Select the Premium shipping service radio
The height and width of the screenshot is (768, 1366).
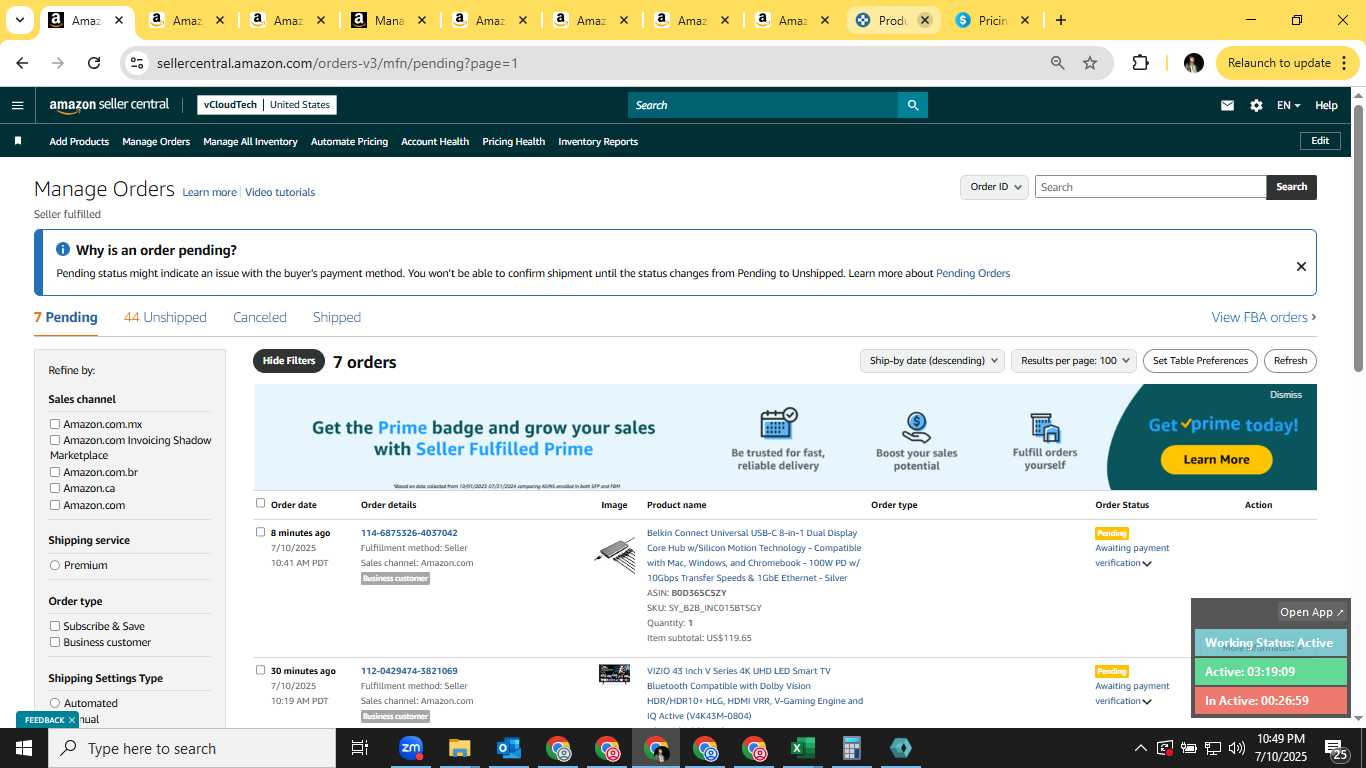coord(55,565)
